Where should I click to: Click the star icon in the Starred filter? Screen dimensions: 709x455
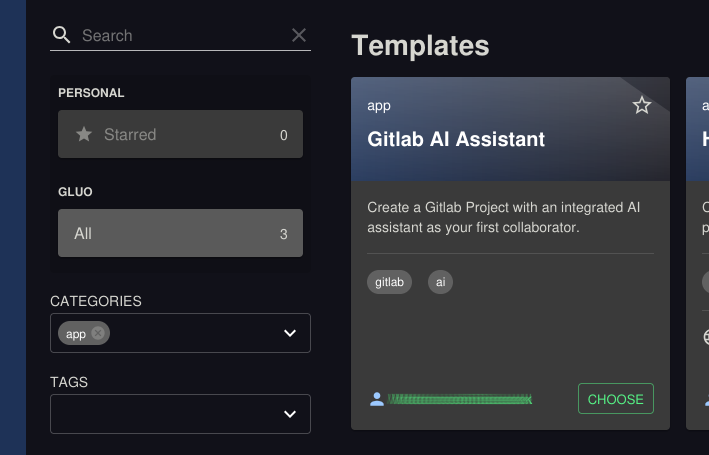pyautogui.click(x=84, y=134)
